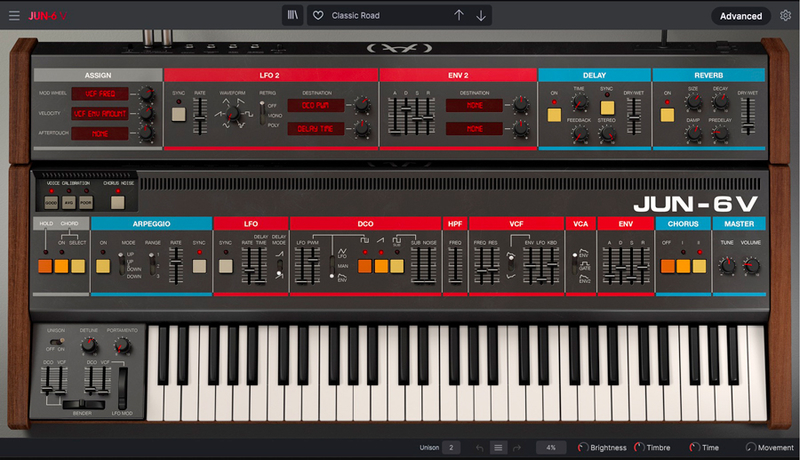Click the Master Volume knob
800x460 pixels.
751,265
